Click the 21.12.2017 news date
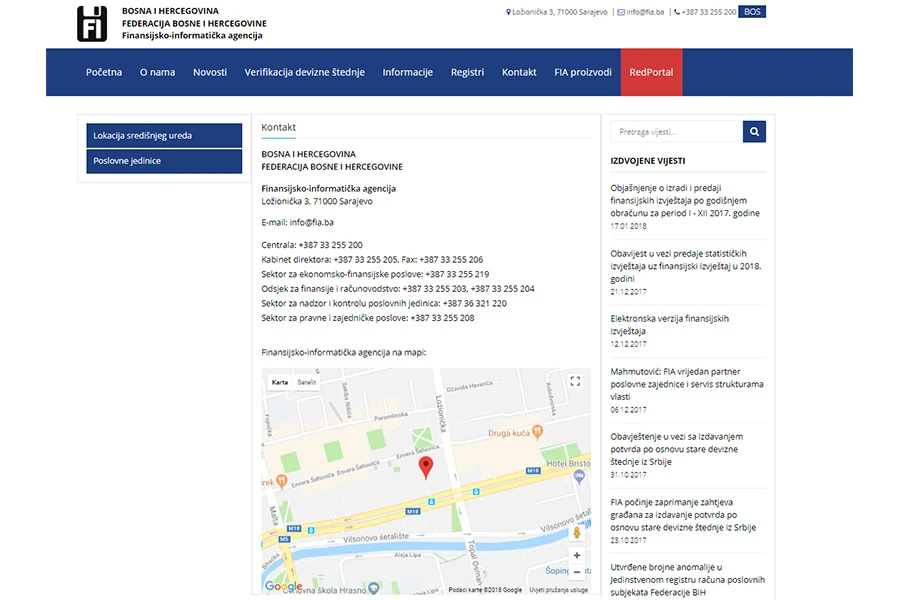900x600 pixels. pyautogui.click(x=629, y=292)
